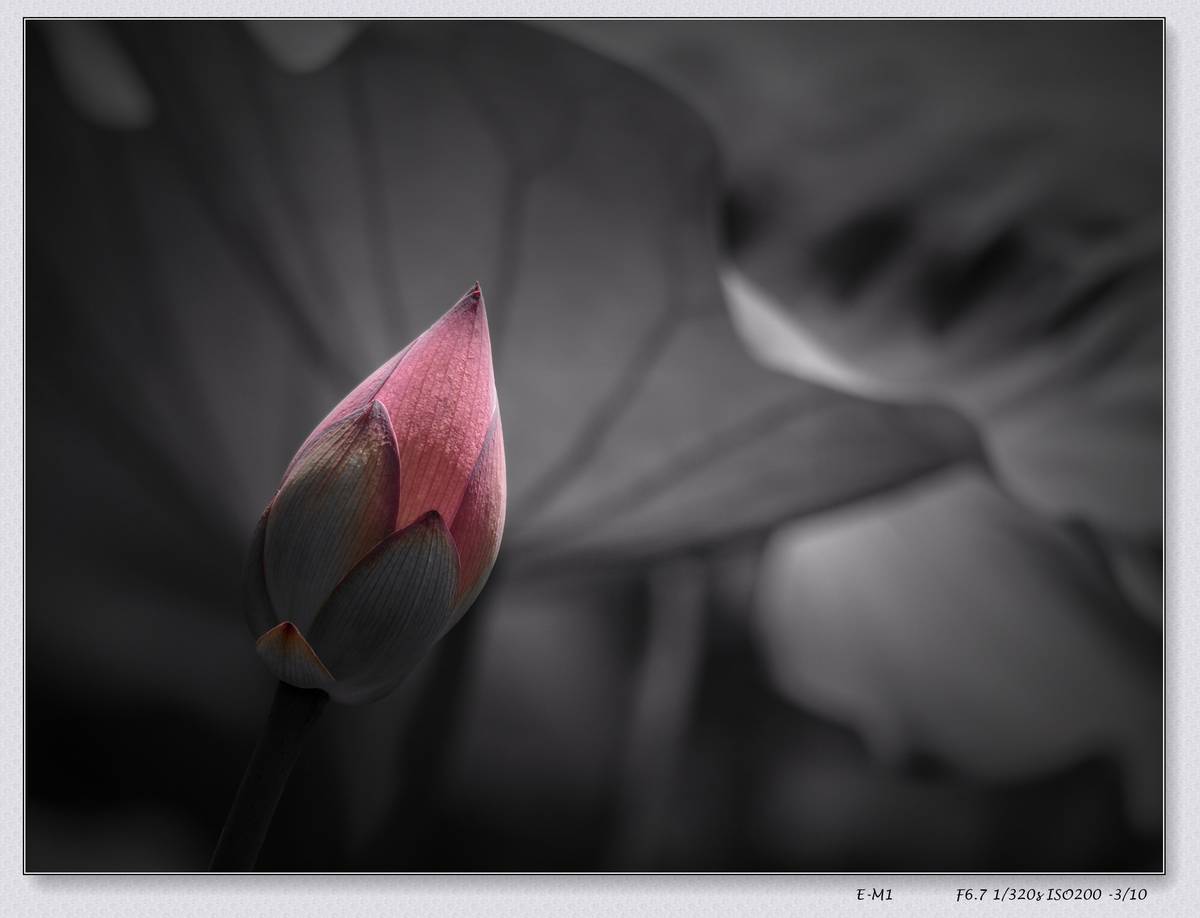Click the "1/320s" shutter speed text

coord(1017,895)
